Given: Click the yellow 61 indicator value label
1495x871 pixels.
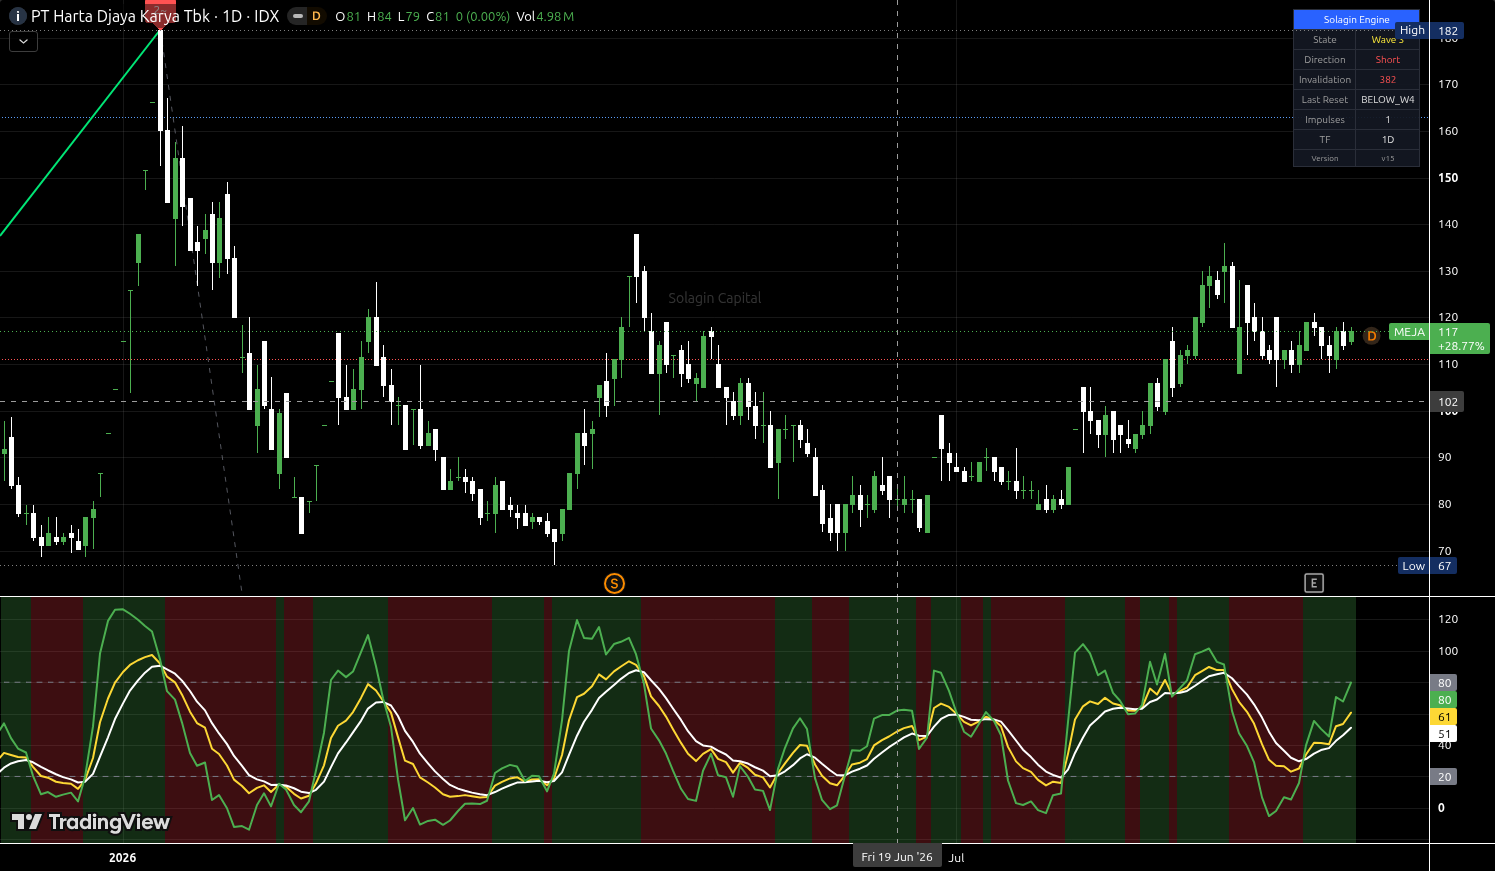Looking at the screenshot, I should [1444, 717].
